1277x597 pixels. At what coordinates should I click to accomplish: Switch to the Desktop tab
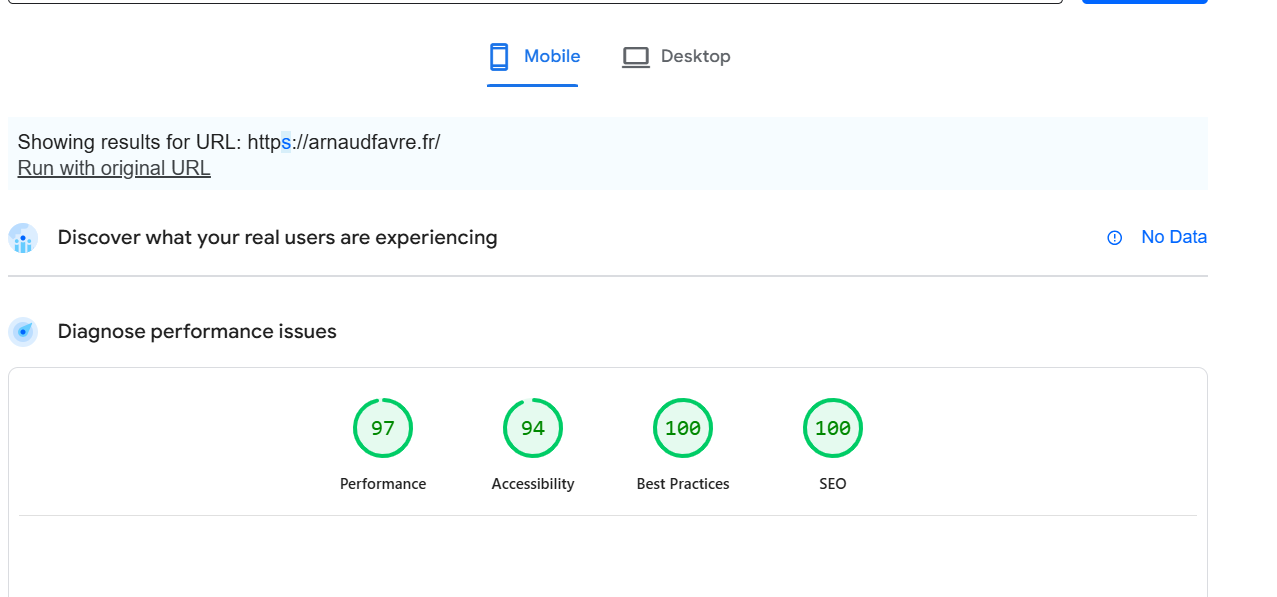676,57
